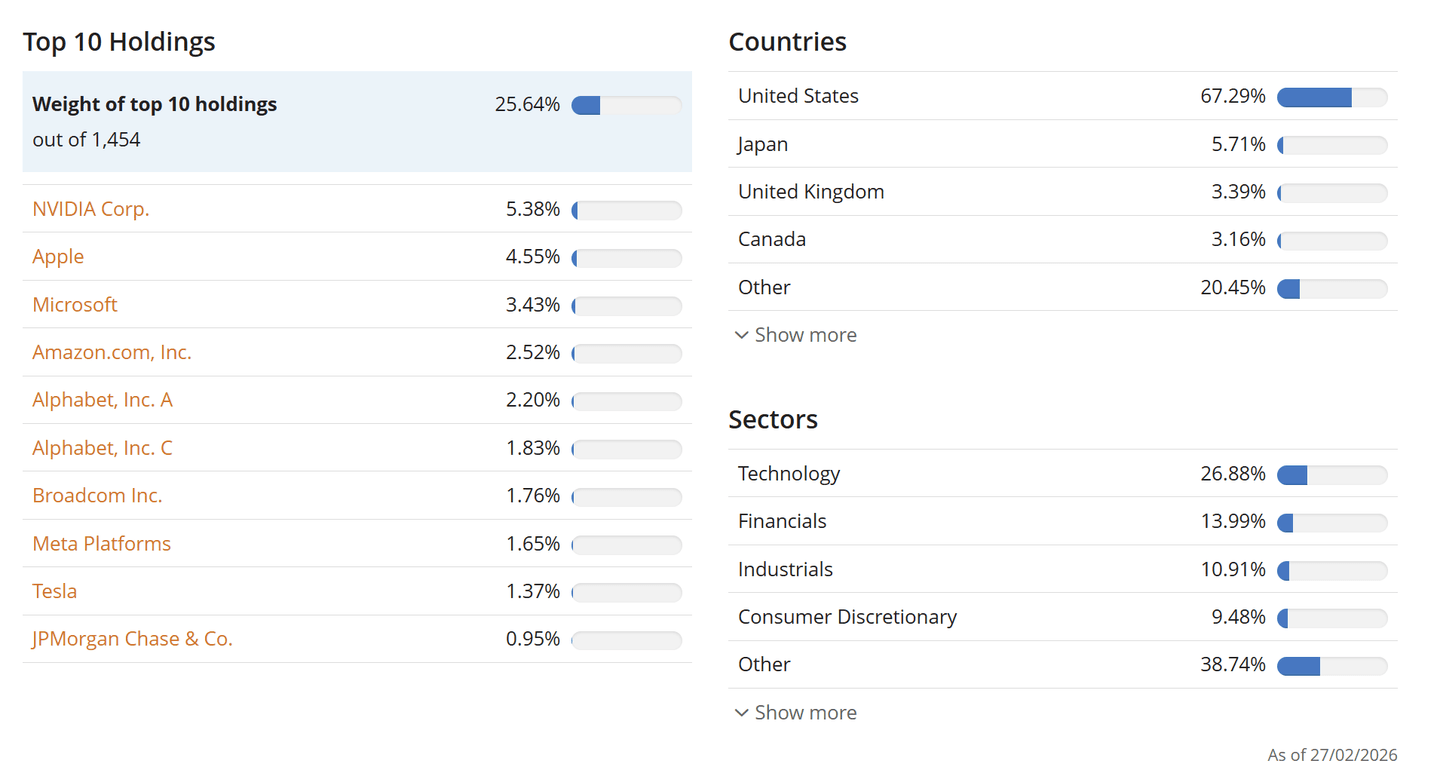
Task: Click the Technology sector percentage bar
Action: [x=1332, y=475]
